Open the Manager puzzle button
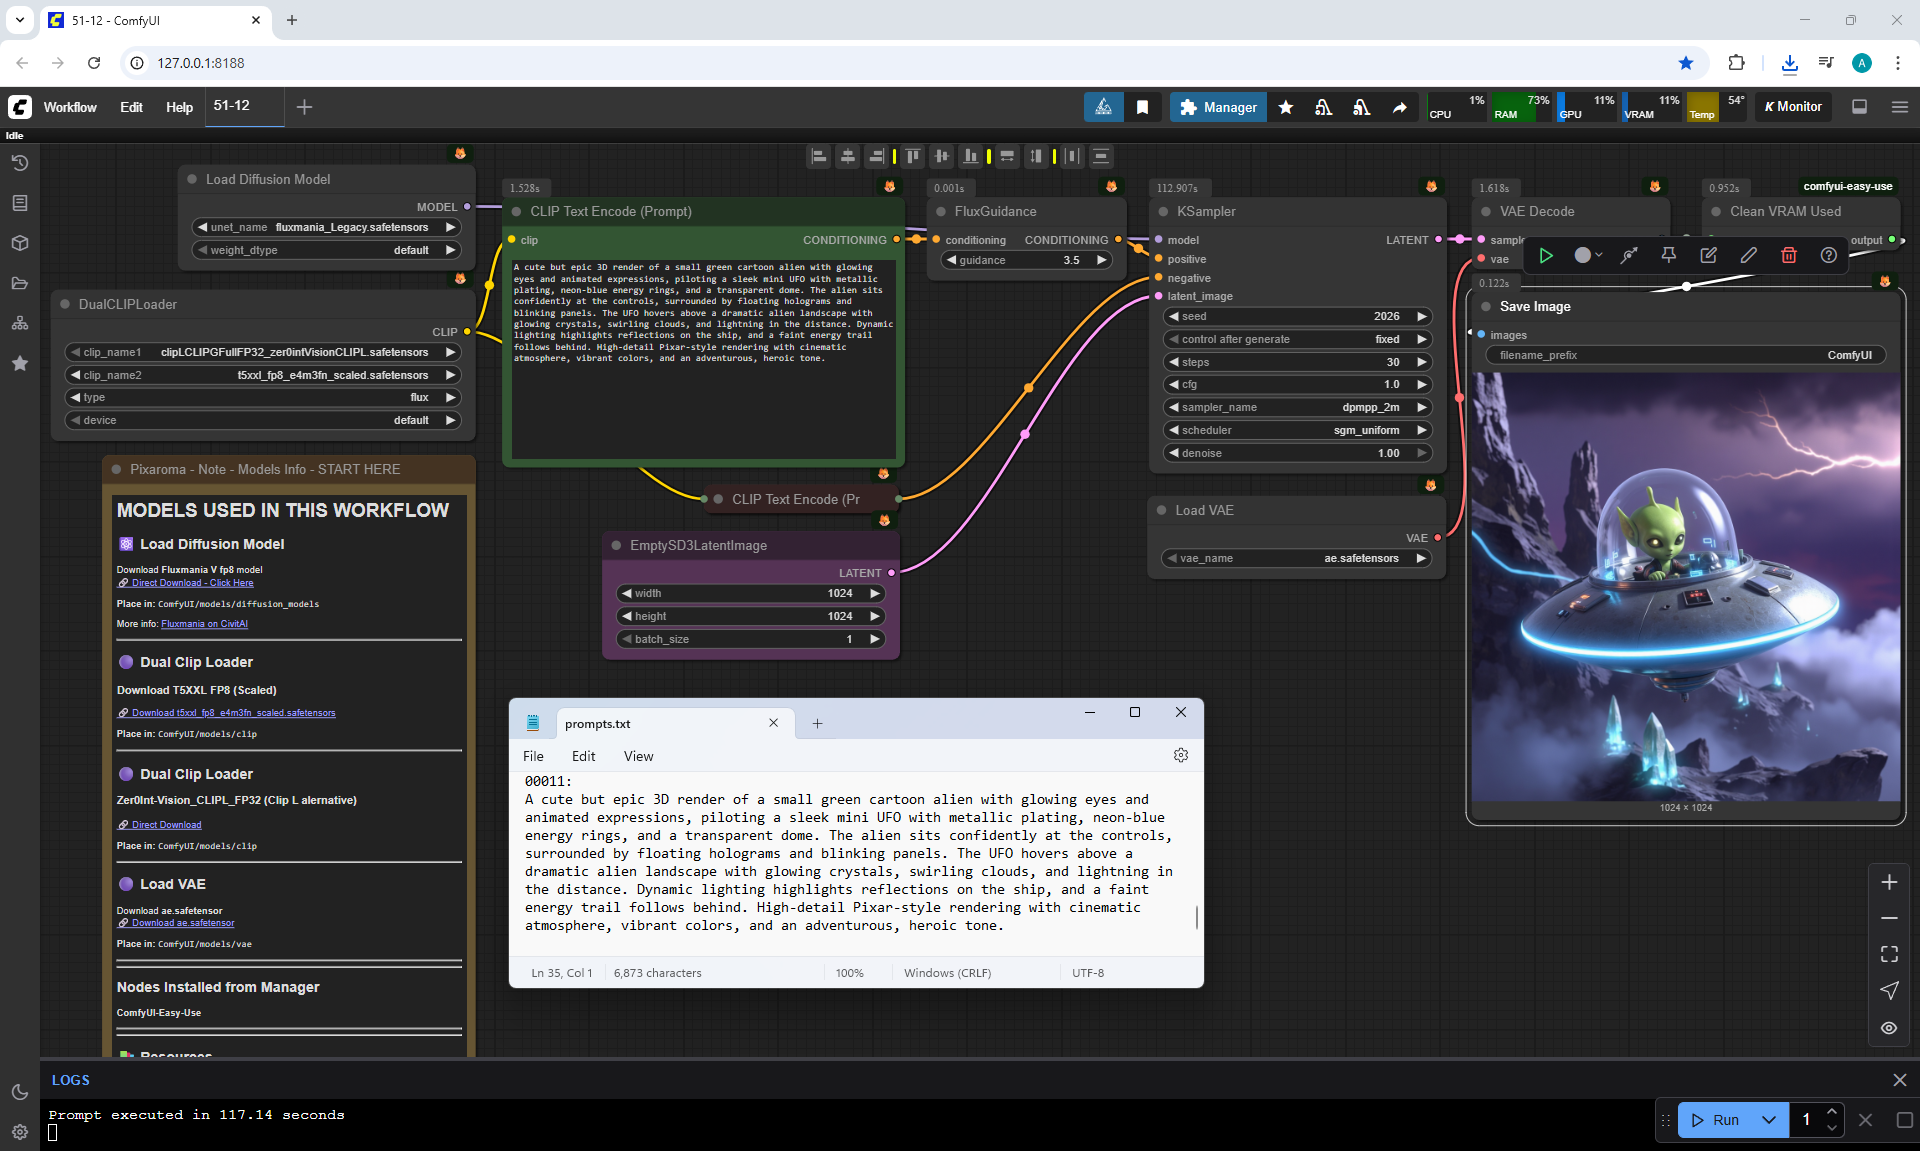1920x1151 pixels. [x=1217, y=107]
